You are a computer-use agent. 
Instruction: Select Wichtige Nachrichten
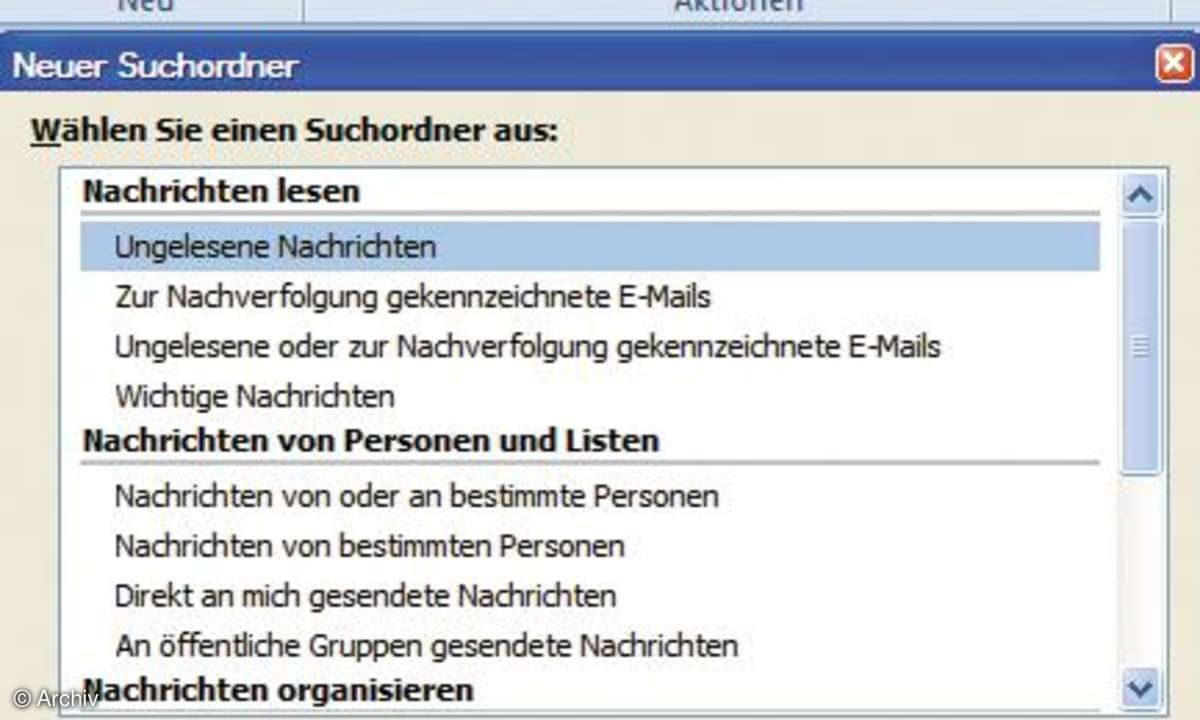[x=254, y=396]
